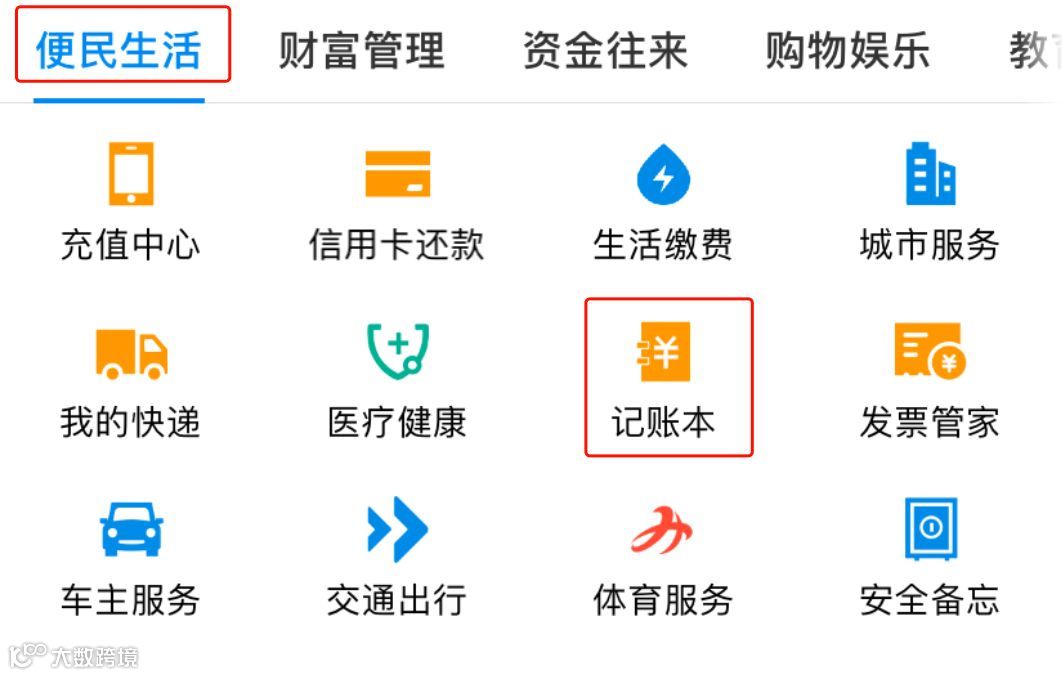Switch to the 财富管理 tab
This screenshot has height=676, width=1062.
(x=361, y=51)
